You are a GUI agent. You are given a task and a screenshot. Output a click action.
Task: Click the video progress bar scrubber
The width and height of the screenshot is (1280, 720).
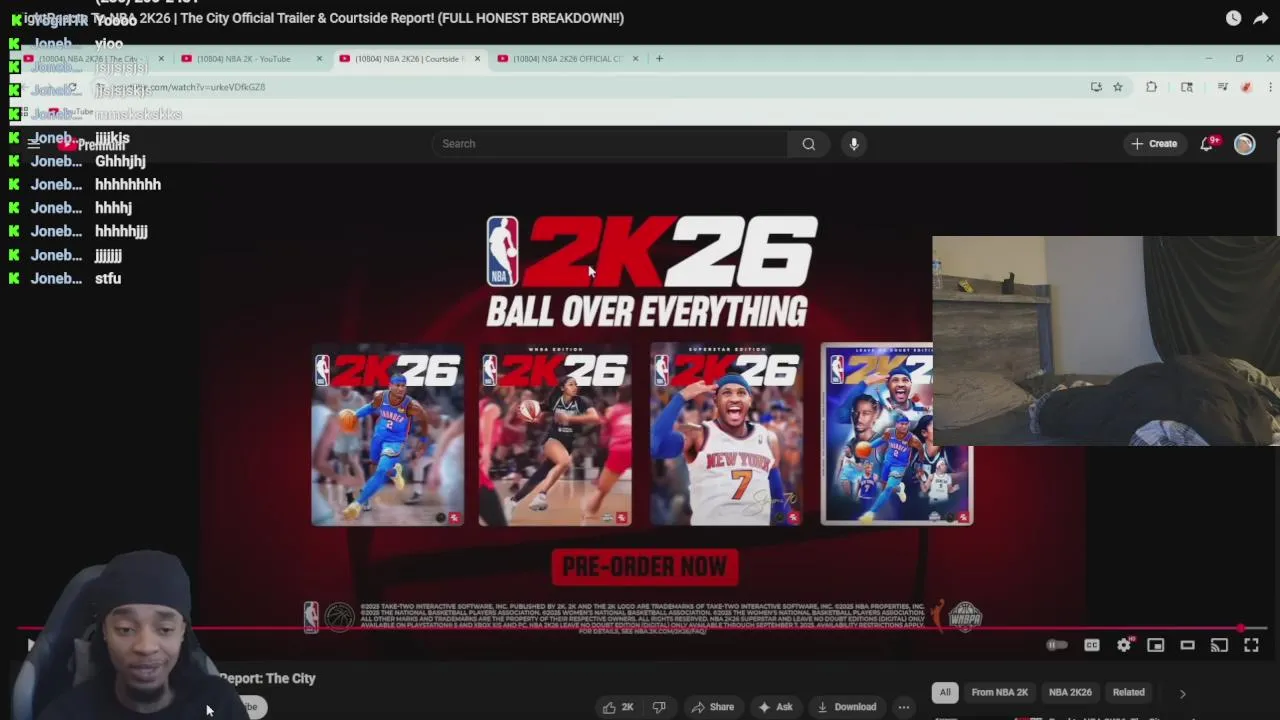pyautogui.click(x=1241, y=629)
